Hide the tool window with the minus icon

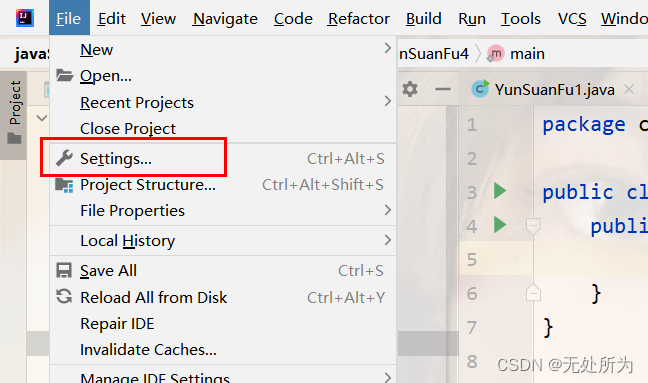pyautogui.click(x=443, y=89)
